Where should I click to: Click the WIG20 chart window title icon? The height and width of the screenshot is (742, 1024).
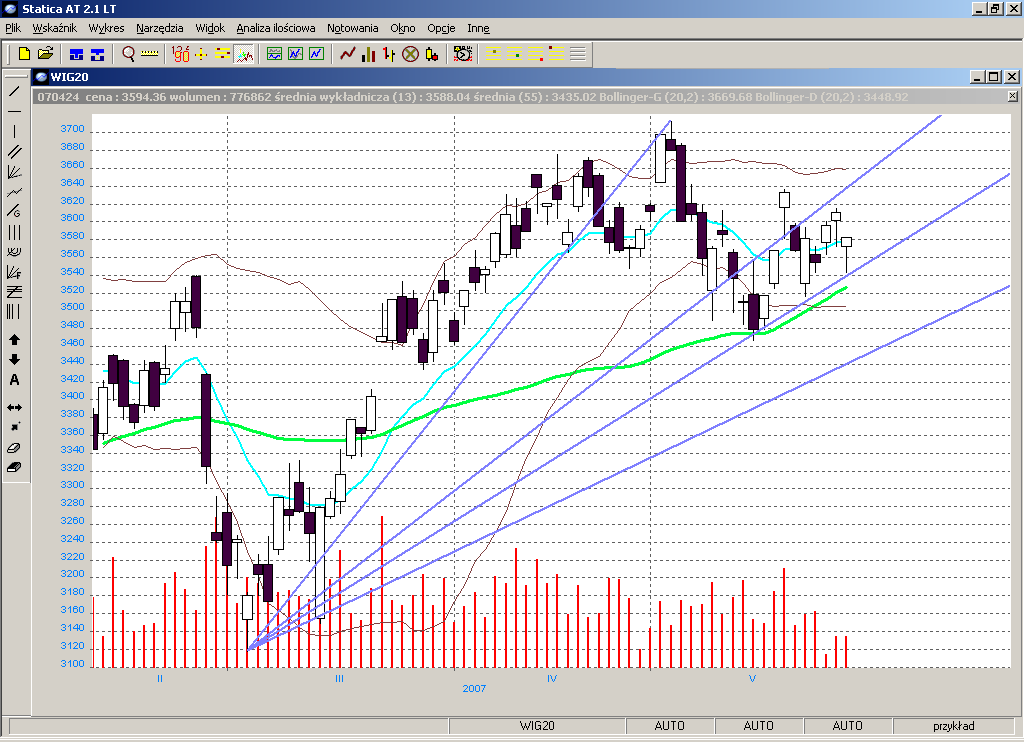(x=41, y=77)
